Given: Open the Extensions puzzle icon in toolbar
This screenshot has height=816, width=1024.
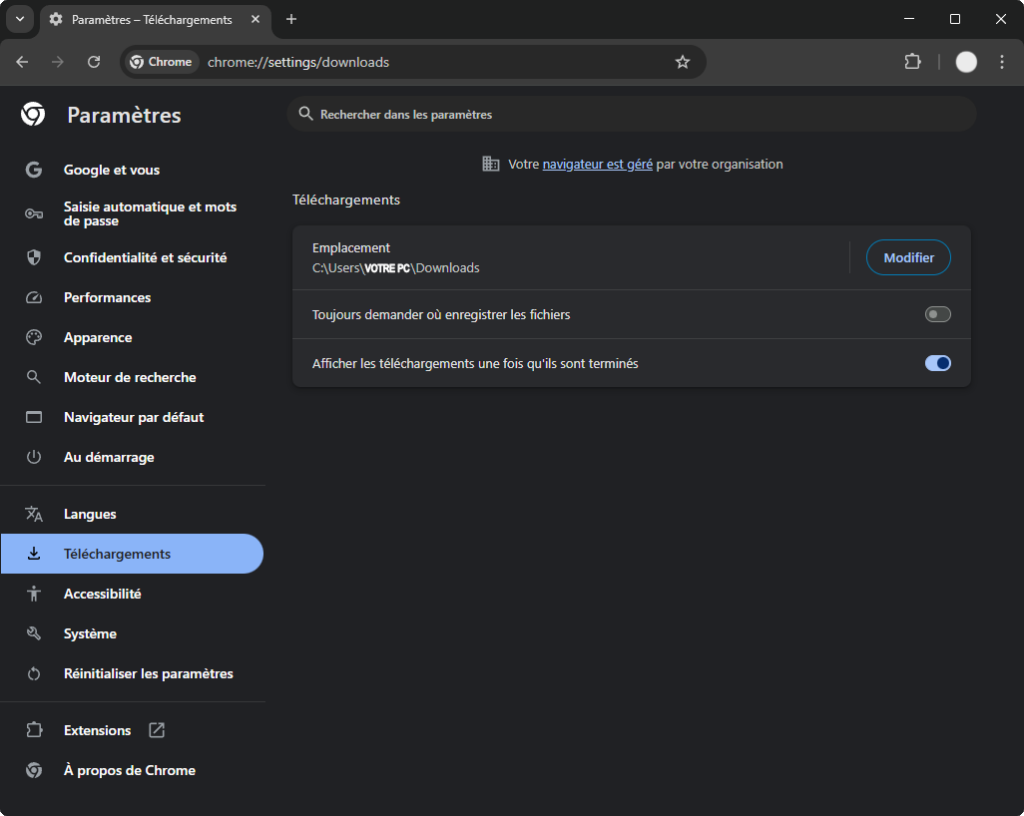Looking at the screenshot, I should (912, 62).
